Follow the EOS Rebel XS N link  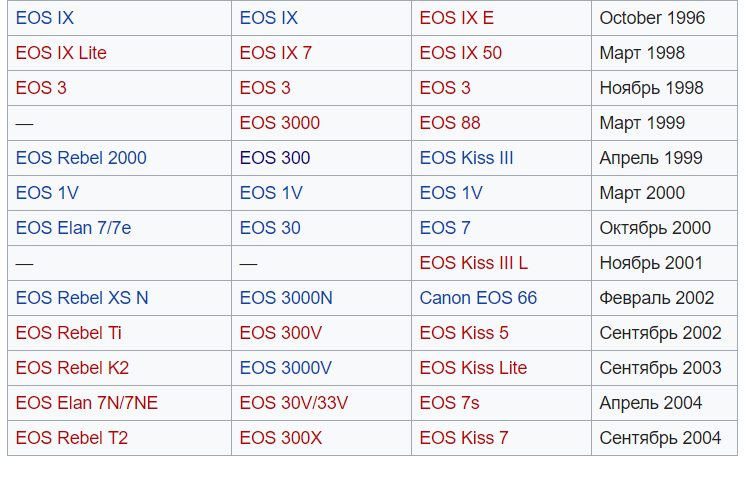82,298
